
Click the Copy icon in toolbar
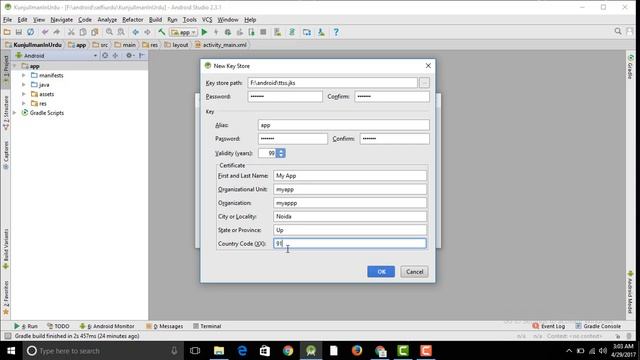tap(83, 32)
